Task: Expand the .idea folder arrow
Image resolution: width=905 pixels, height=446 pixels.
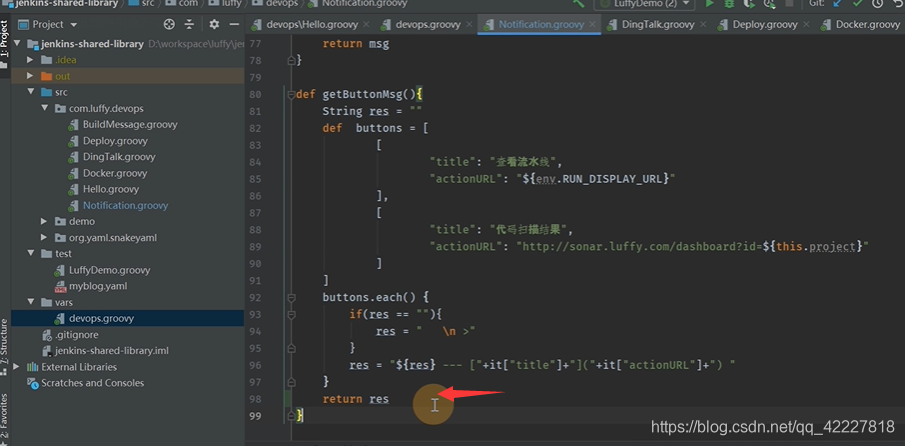Action: click(x=30, y=60)
